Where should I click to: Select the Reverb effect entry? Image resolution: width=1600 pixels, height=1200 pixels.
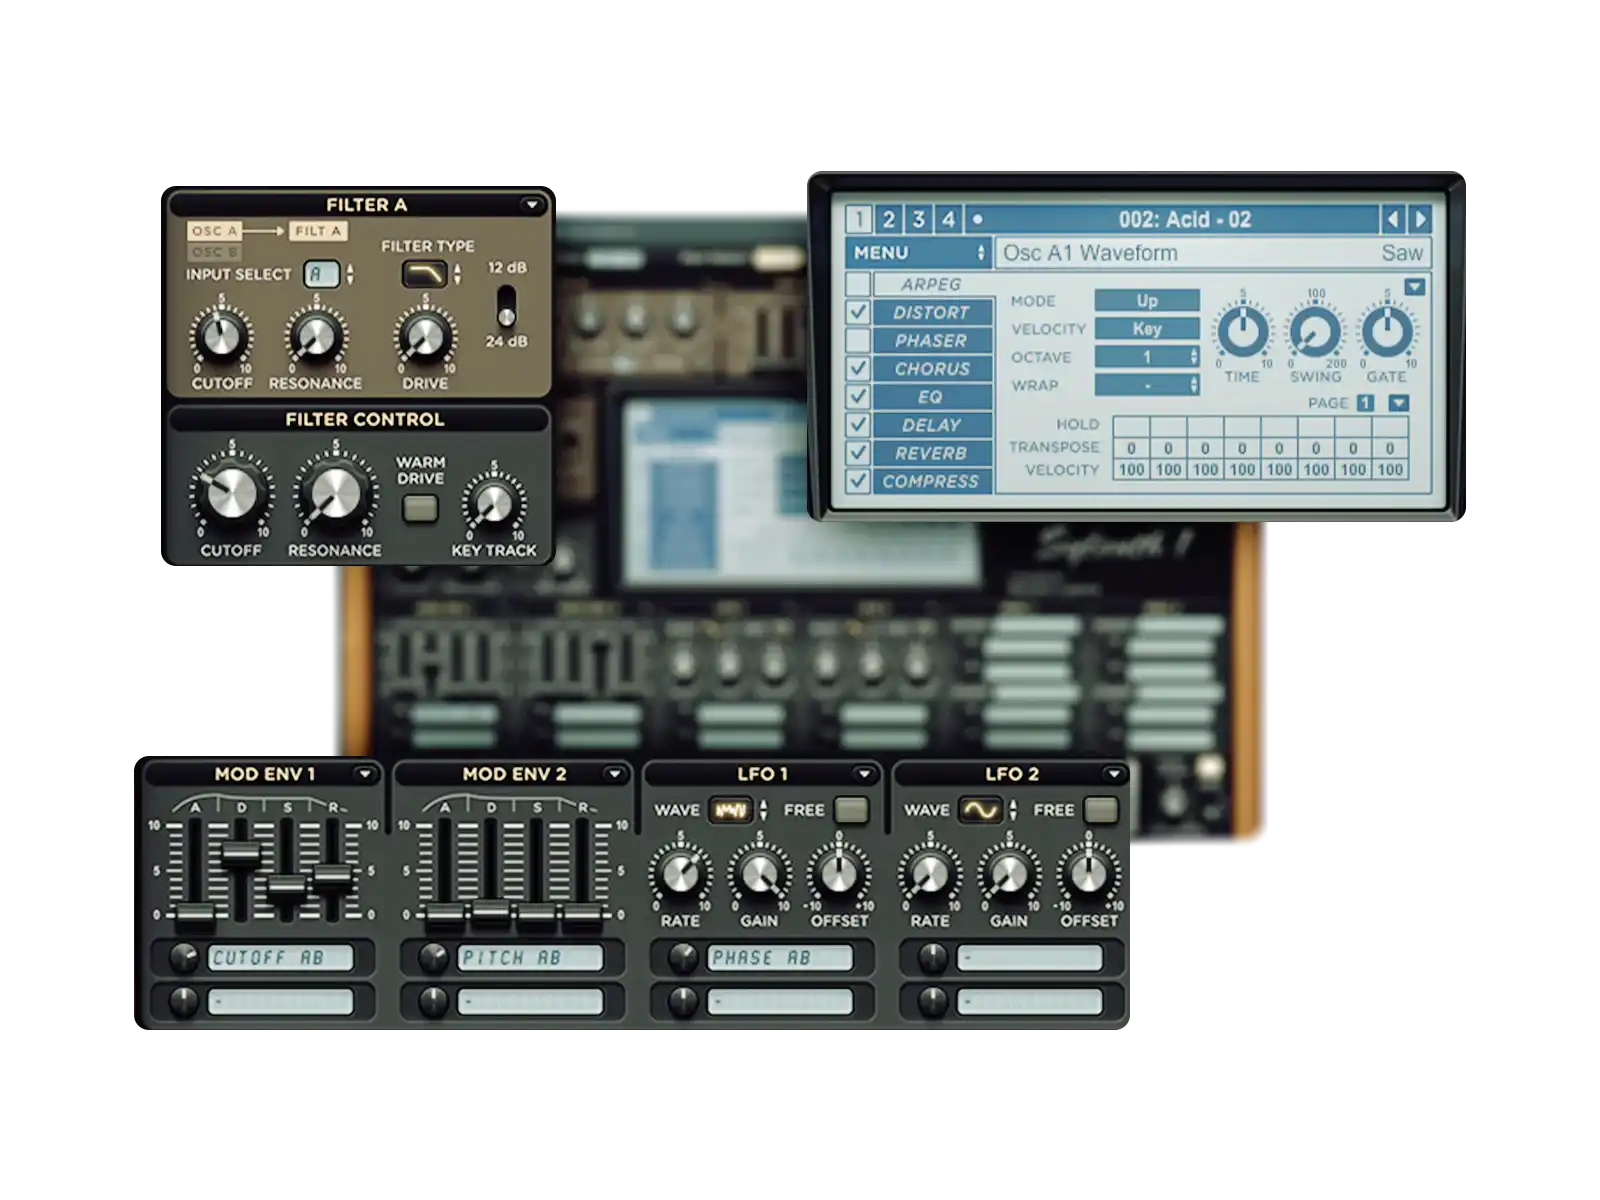tap(930, 453)
